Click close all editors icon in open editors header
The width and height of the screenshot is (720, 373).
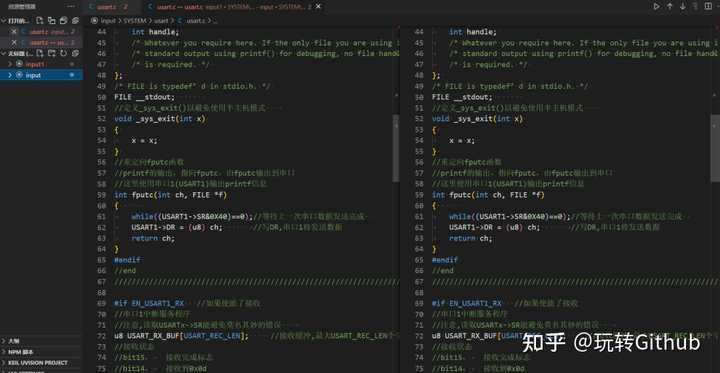pos(75,21)
